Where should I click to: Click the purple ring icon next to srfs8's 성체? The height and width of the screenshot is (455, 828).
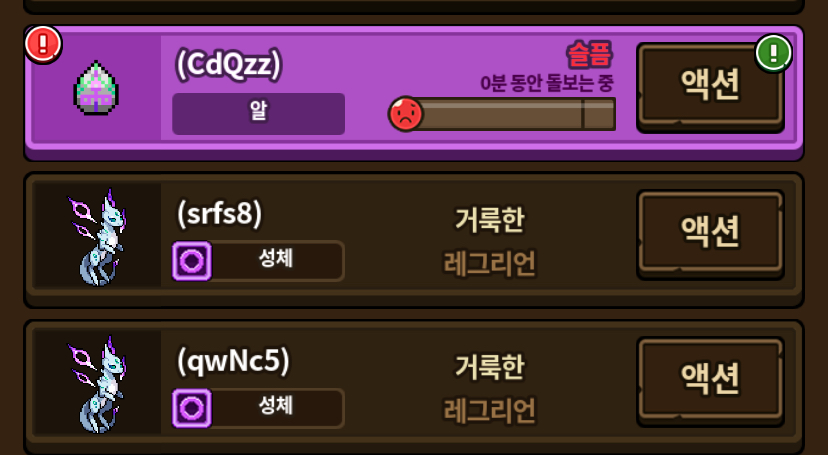pyautogui.click(x=192, y=261)
